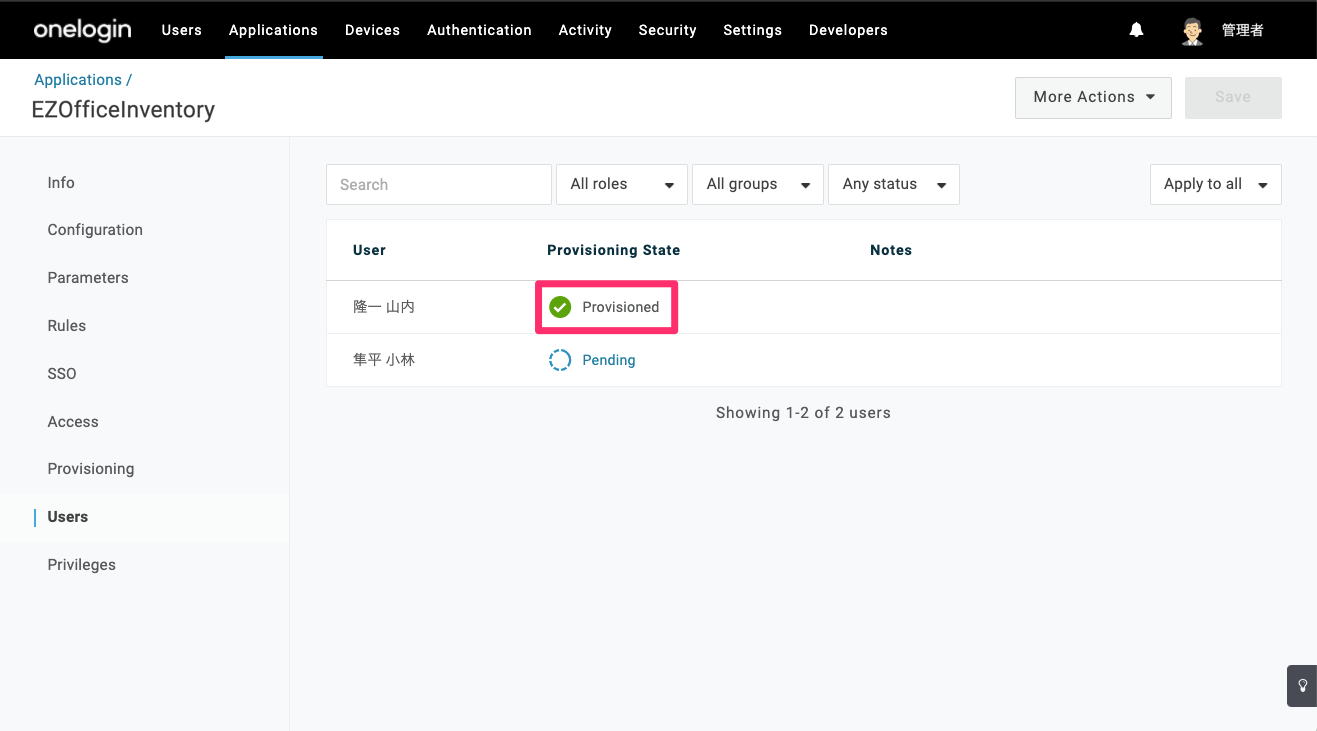Select the Users sidebar tab
Viewport: 1317px width, 731px height.
(68, 517)
